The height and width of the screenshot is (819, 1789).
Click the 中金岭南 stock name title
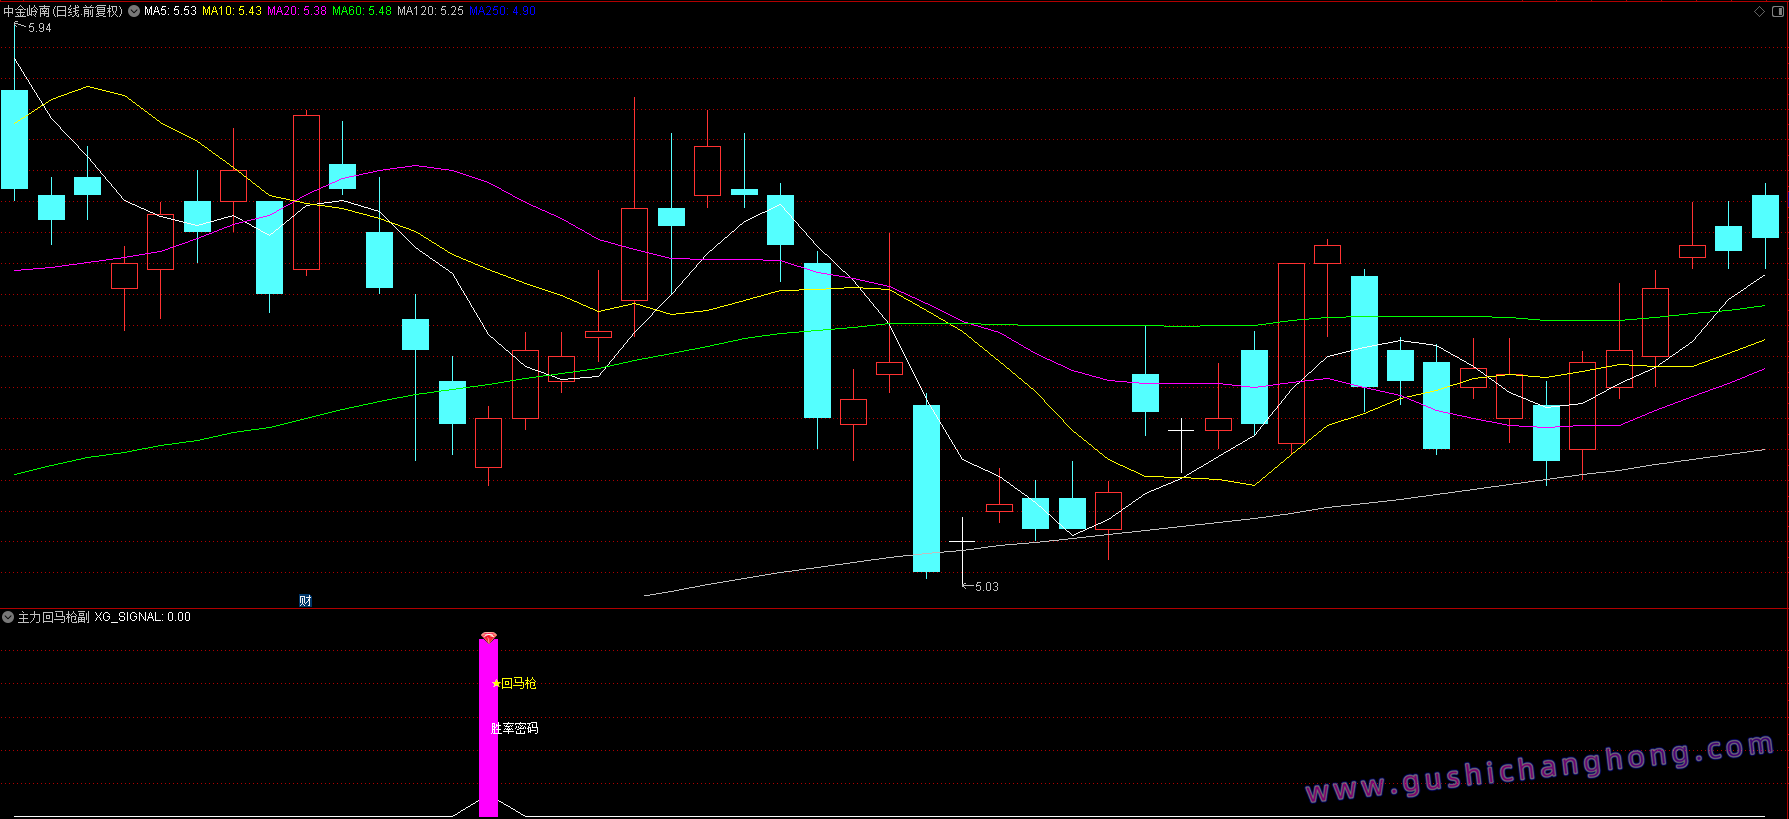coord(27,11)
